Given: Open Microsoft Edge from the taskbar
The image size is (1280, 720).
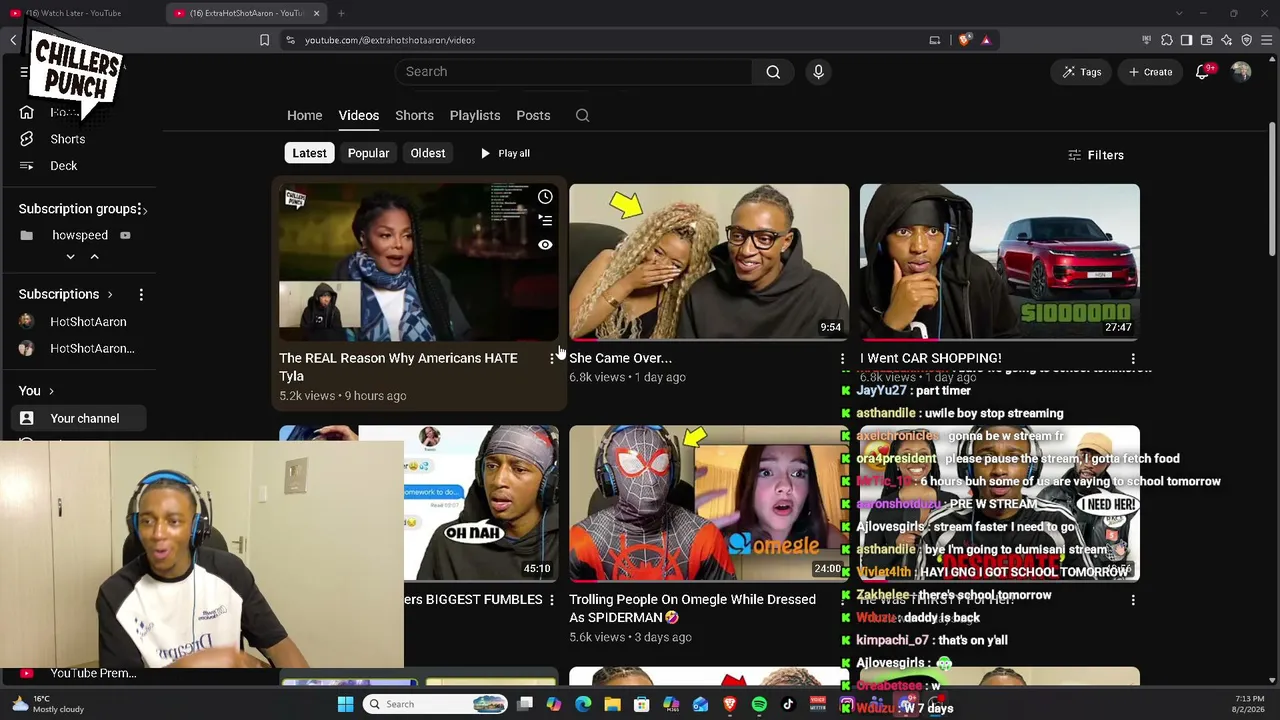Looking at the screenshot, I should click(x=583, y=704).
